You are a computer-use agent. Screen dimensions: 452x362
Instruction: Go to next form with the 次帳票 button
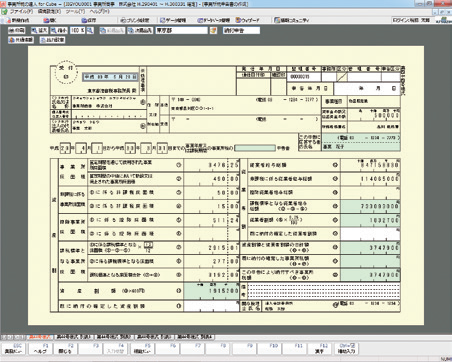coord(140,30)
